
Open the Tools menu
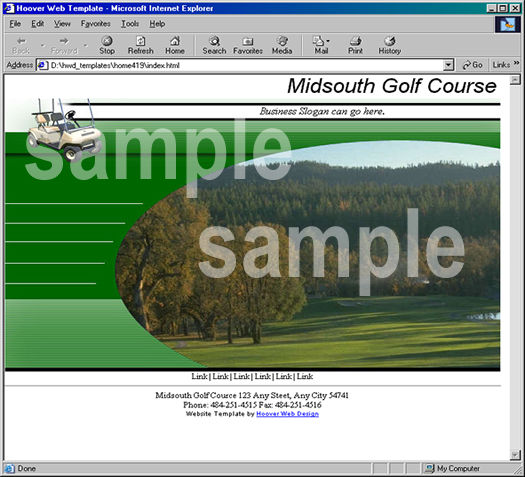click(130, 24)
